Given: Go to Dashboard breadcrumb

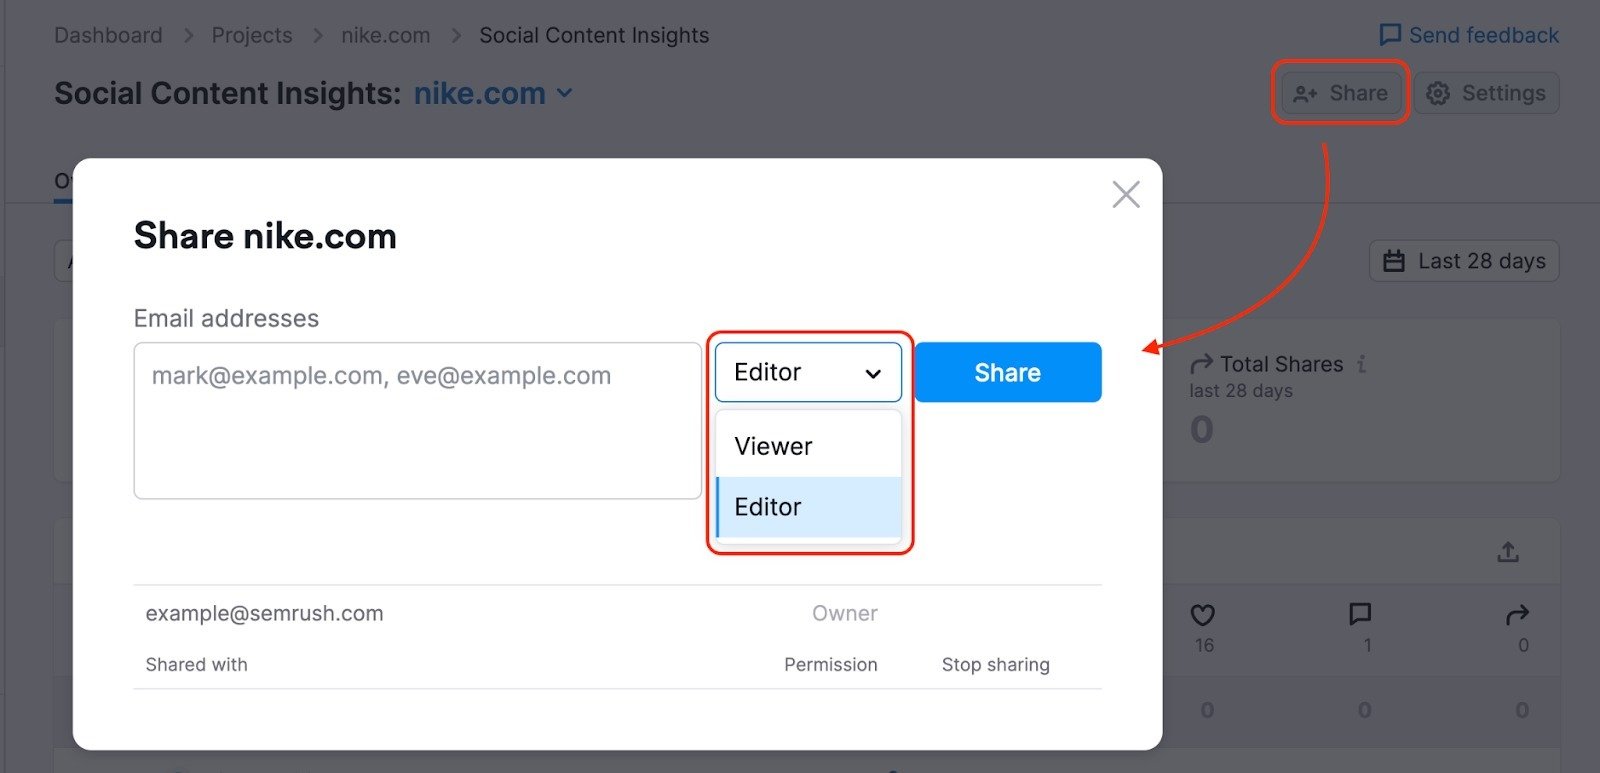Looking at the screenshot, I should (x=108, y=35).
